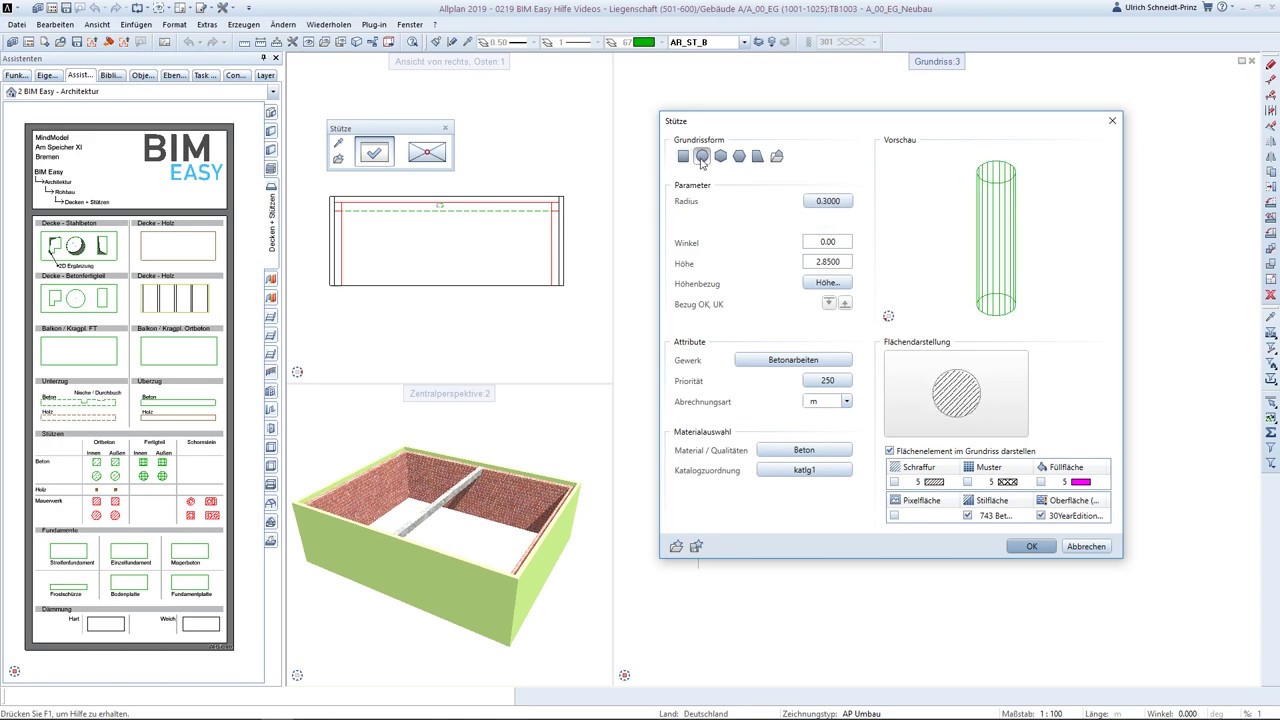The image size is (1280, 720).
Task: Open the Erzeugen menu
Action: pyautogui.click(x=243, y=24)
